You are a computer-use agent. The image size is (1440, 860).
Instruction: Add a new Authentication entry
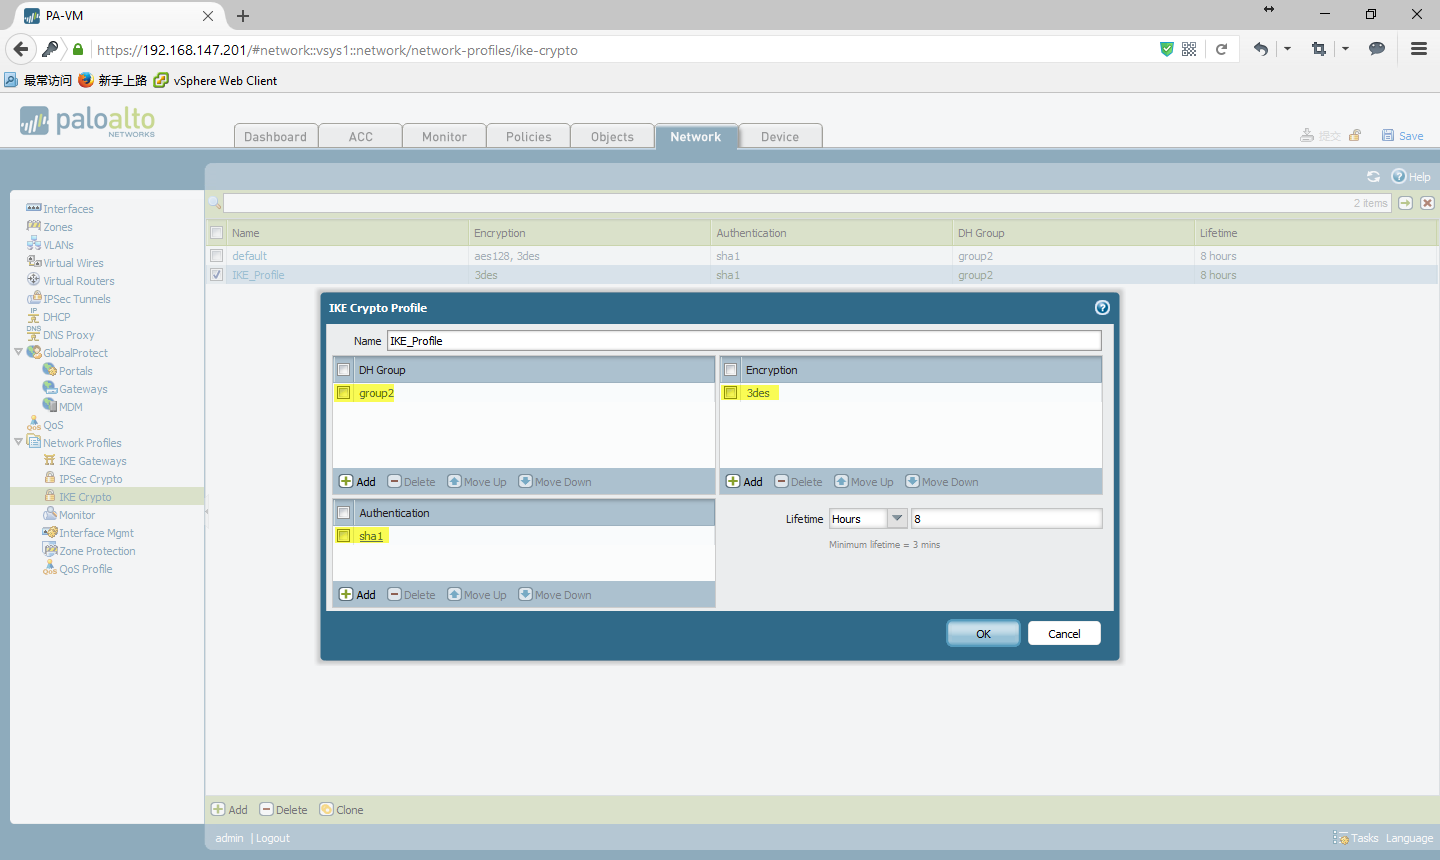coord(358,595)
